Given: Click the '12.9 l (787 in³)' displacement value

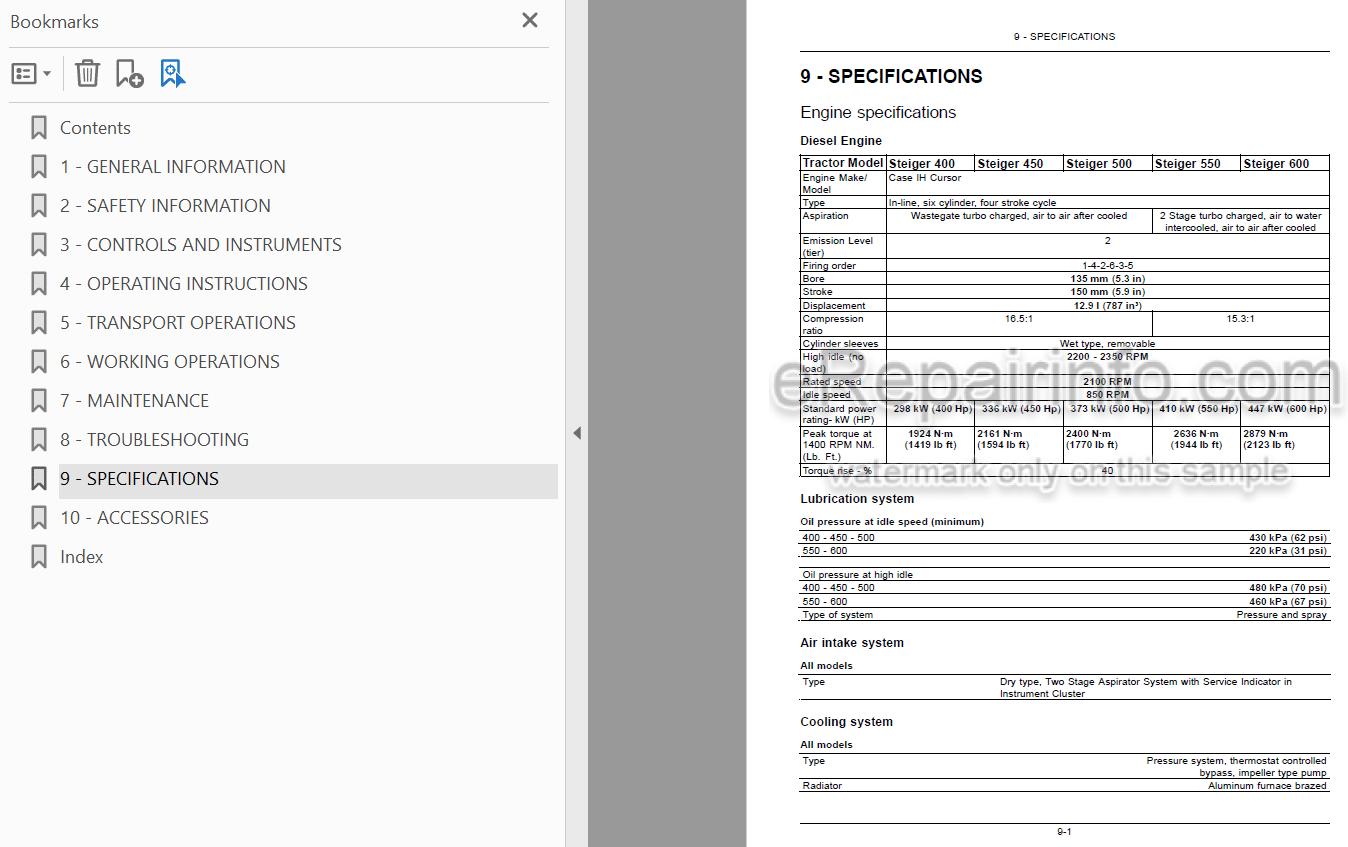Looking at the screenshot, I should pyautogui.click(x=1108, y=306).
